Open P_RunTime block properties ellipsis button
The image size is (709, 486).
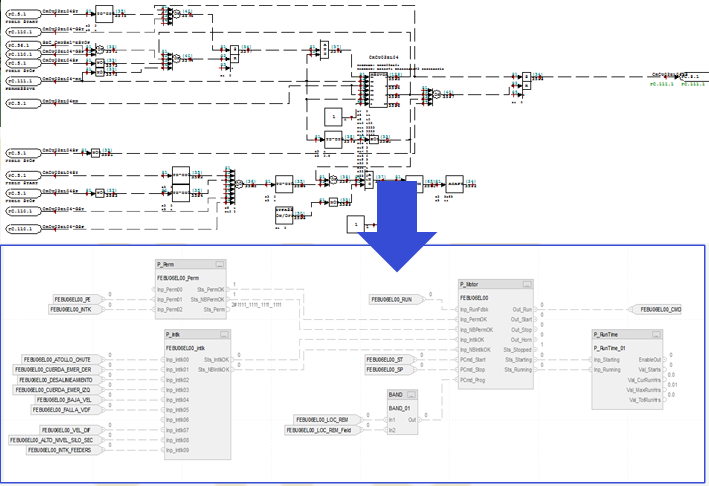658,336
